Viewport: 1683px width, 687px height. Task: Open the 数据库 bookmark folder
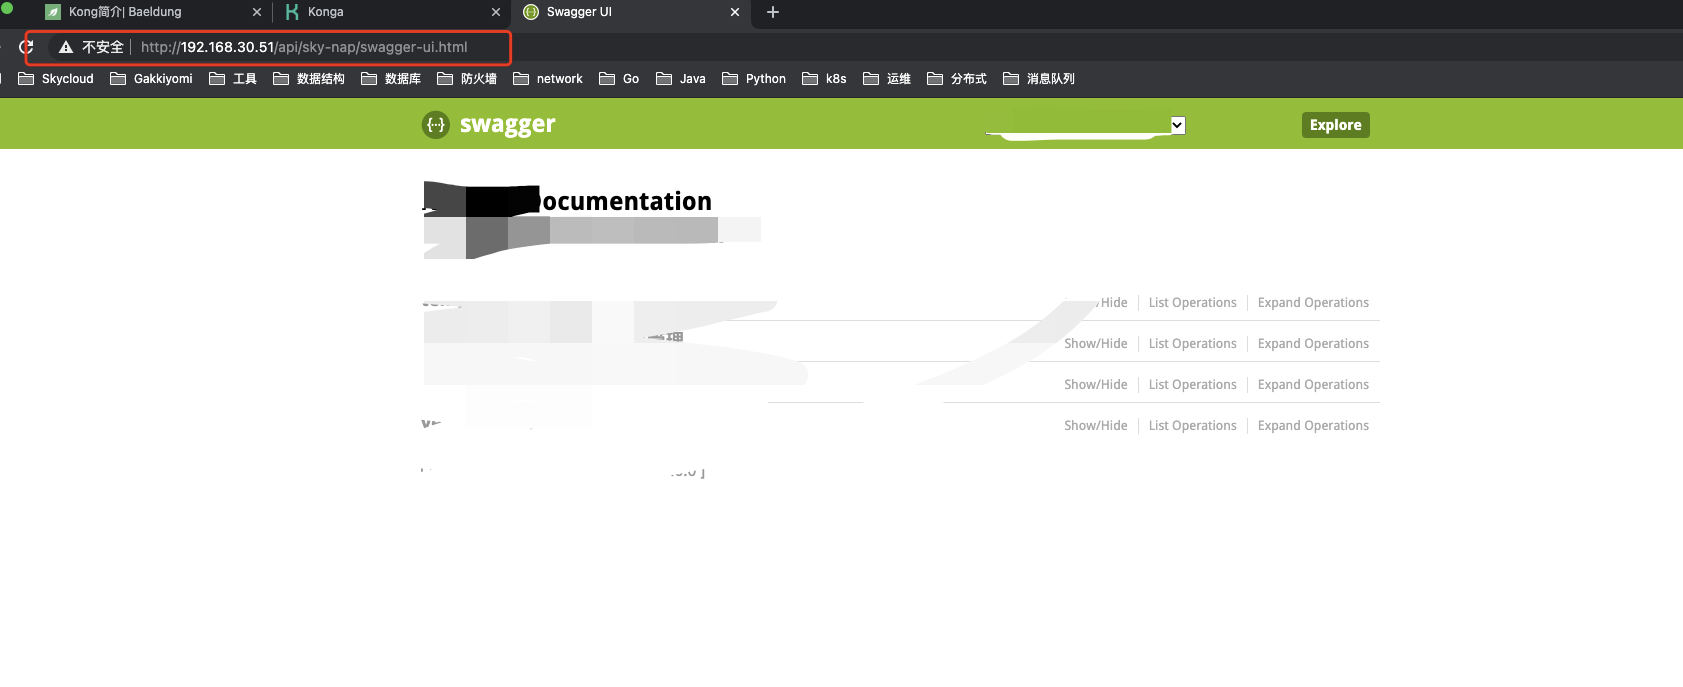click(391, 79)
